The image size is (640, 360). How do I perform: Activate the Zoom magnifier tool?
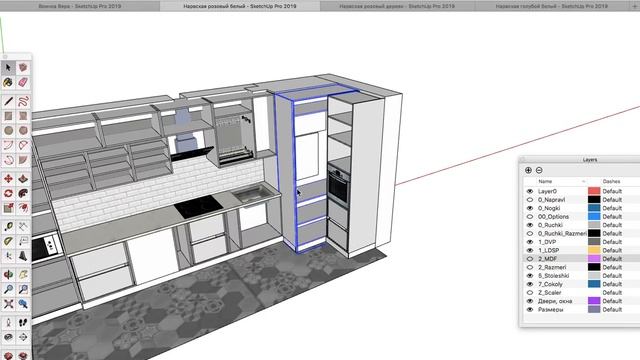click(x=8, y=289)
